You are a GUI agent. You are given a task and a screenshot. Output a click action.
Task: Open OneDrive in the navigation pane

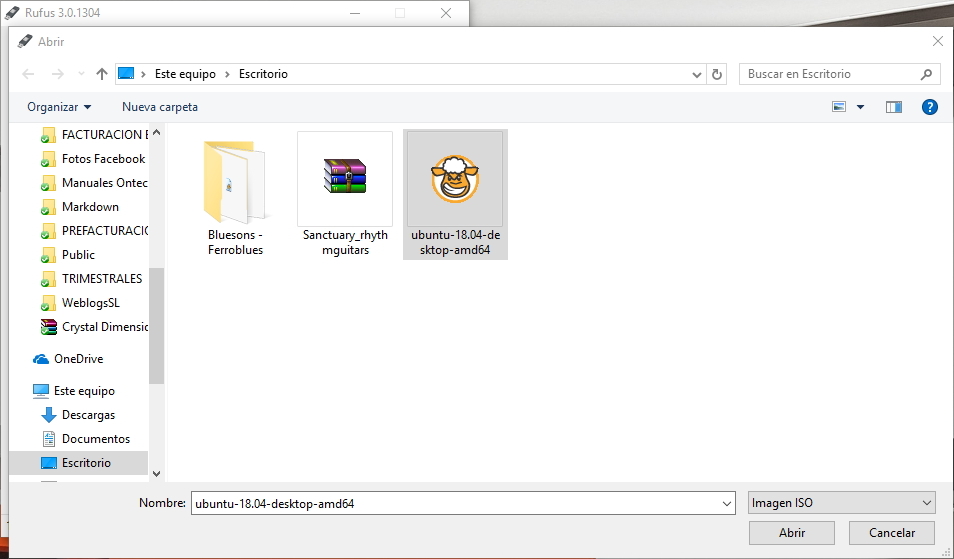[x=68, y=359]
